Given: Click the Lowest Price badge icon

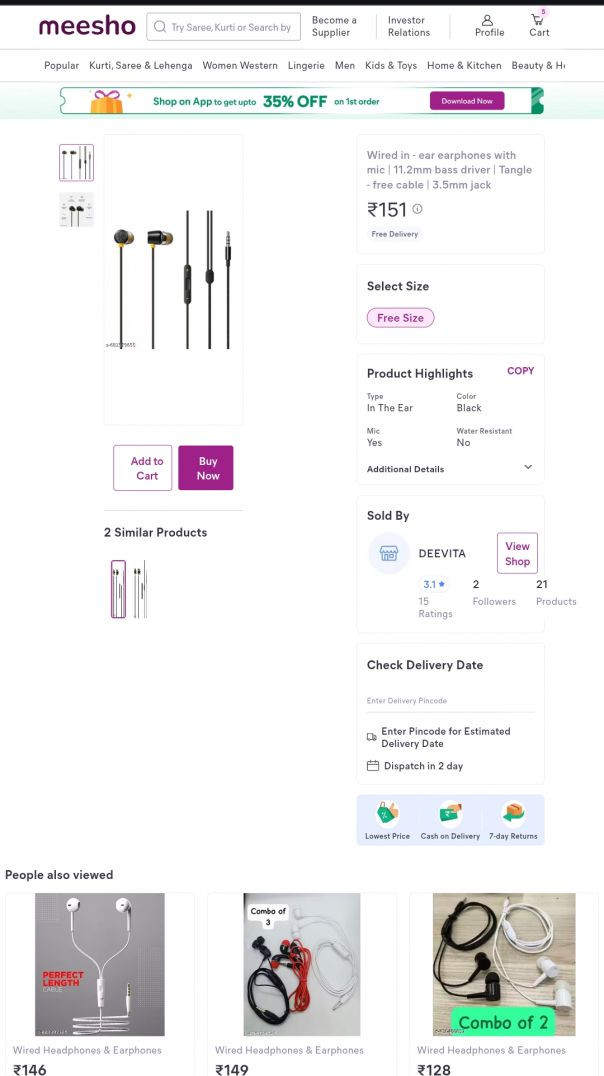Looking at the screenshot, I should (x=386, y=812).
